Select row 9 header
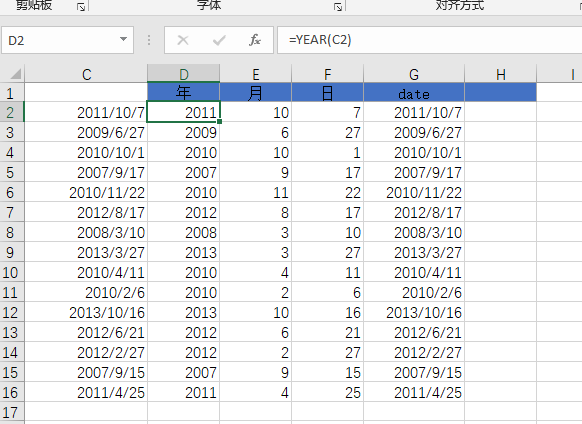 (x=12, y=252)
